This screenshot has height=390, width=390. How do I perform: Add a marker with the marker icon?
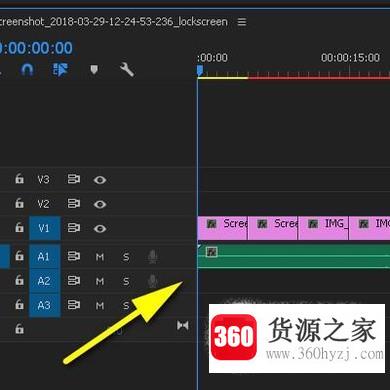94,70
